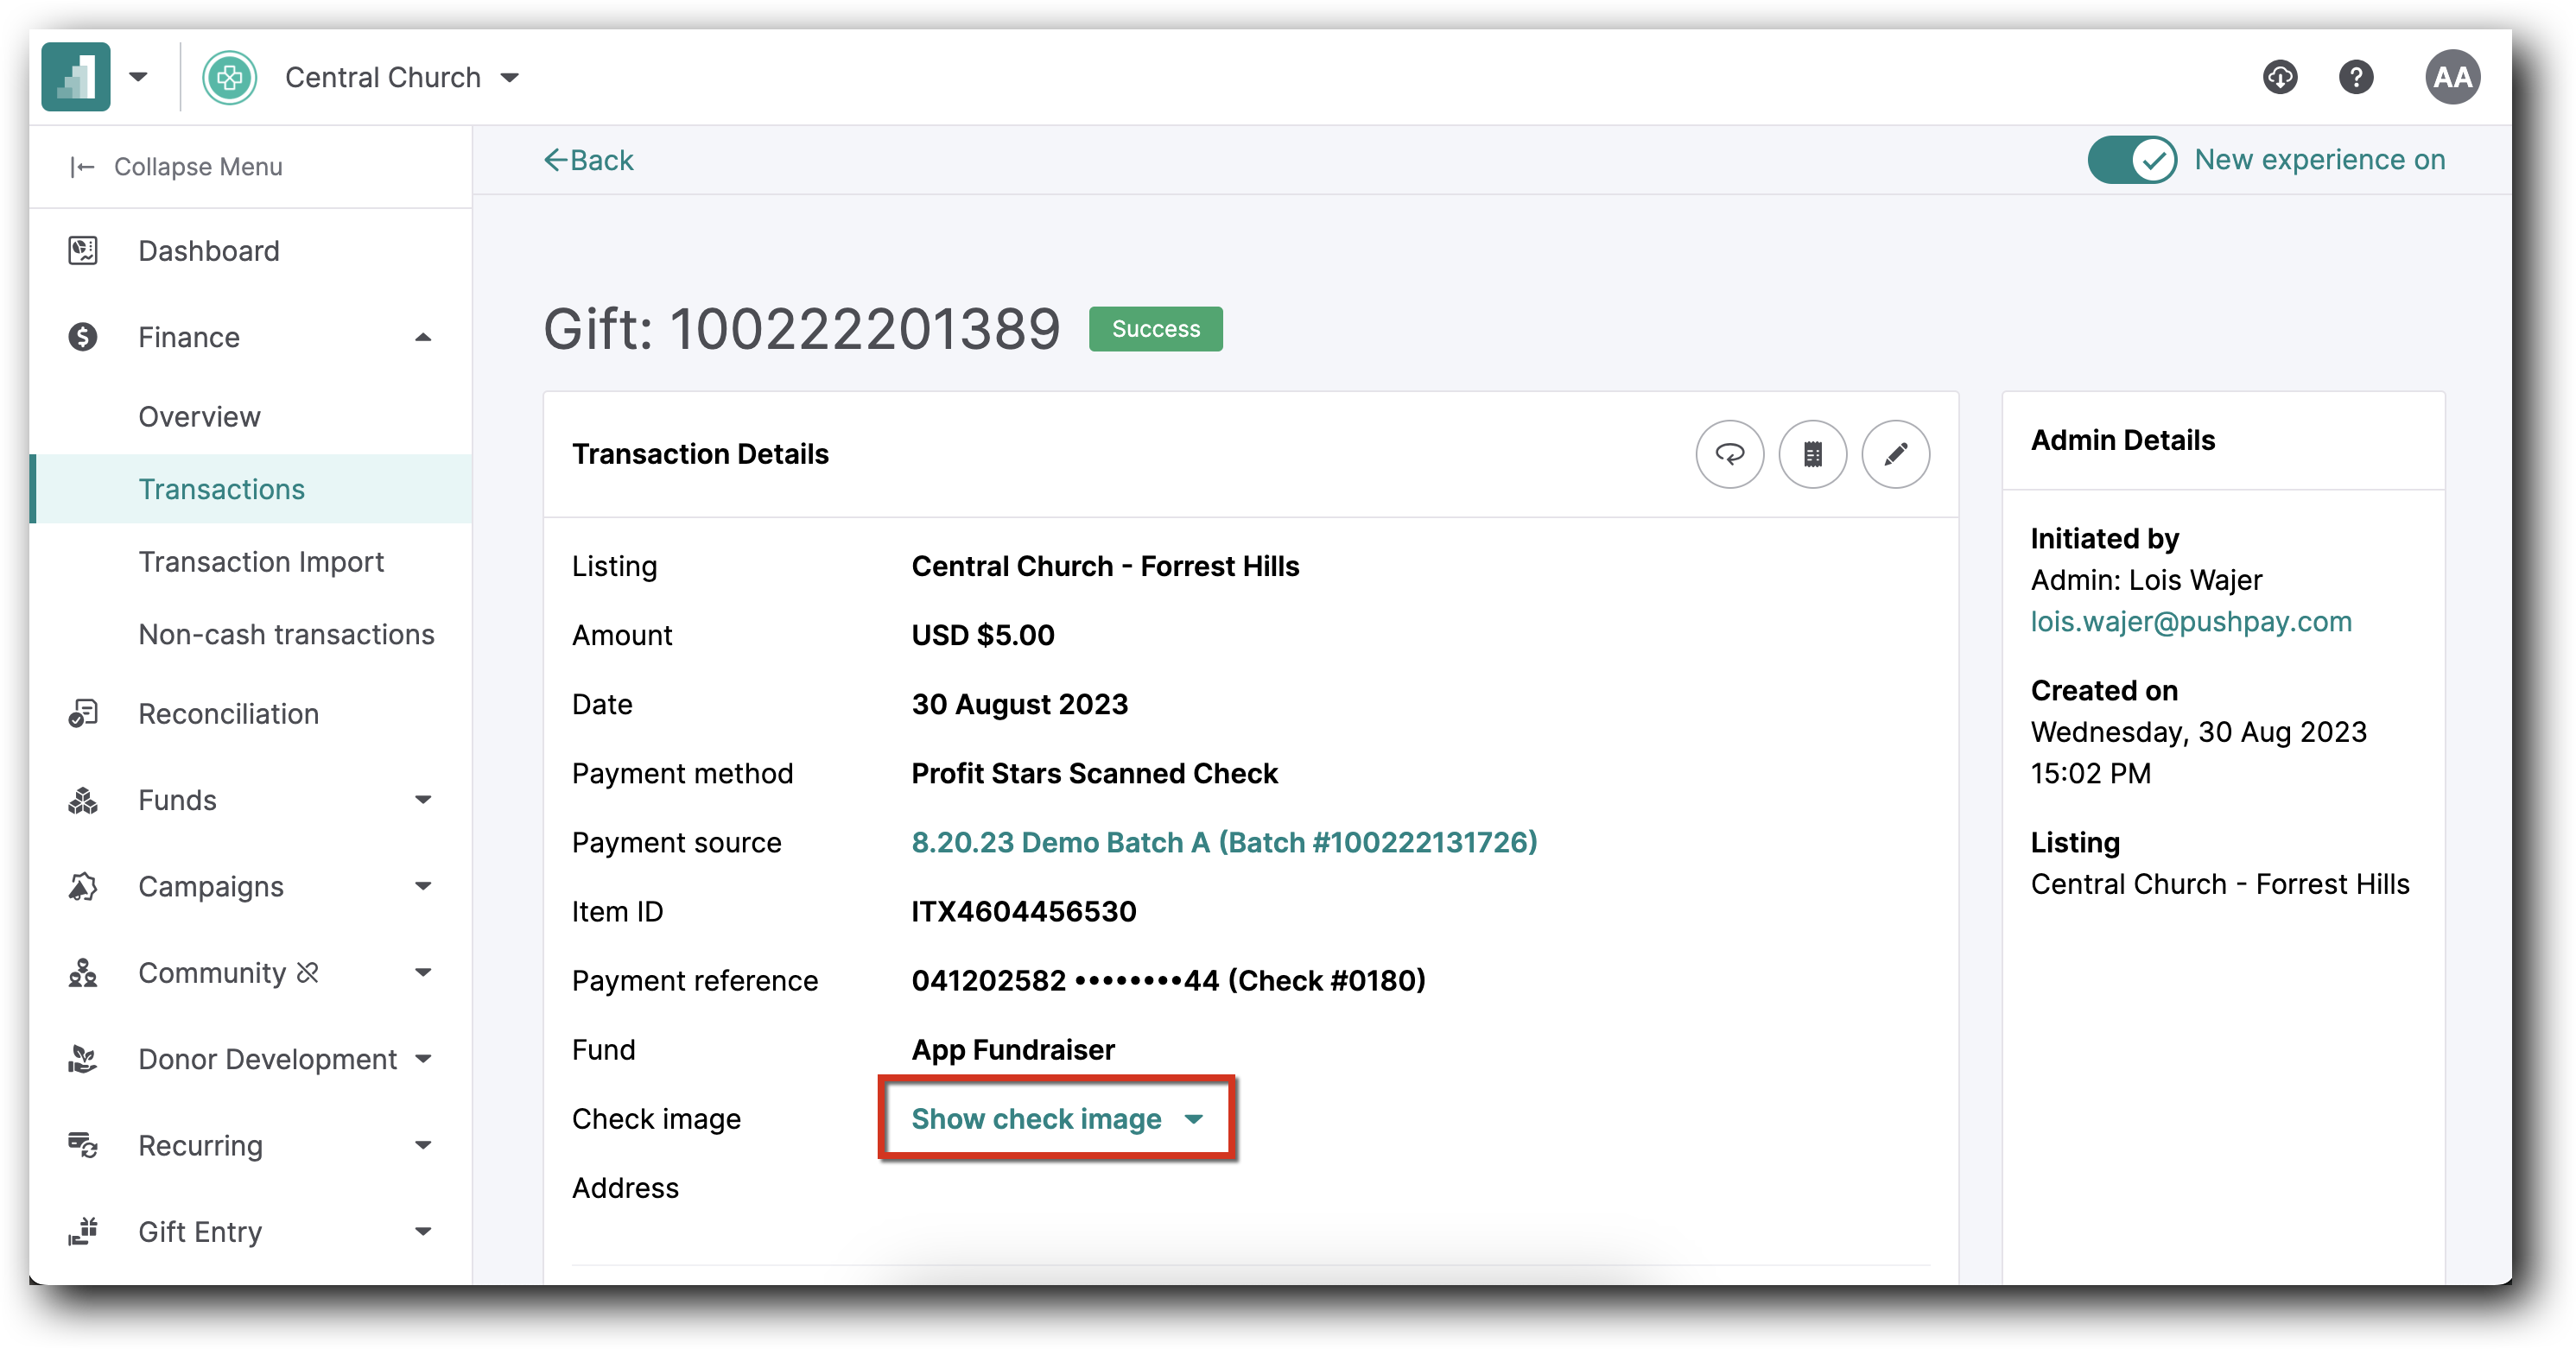Expand the Funds dropdown
The width and height of the screenshot is (2576, 1349).
pyautogui.click(x=424, y=800)
